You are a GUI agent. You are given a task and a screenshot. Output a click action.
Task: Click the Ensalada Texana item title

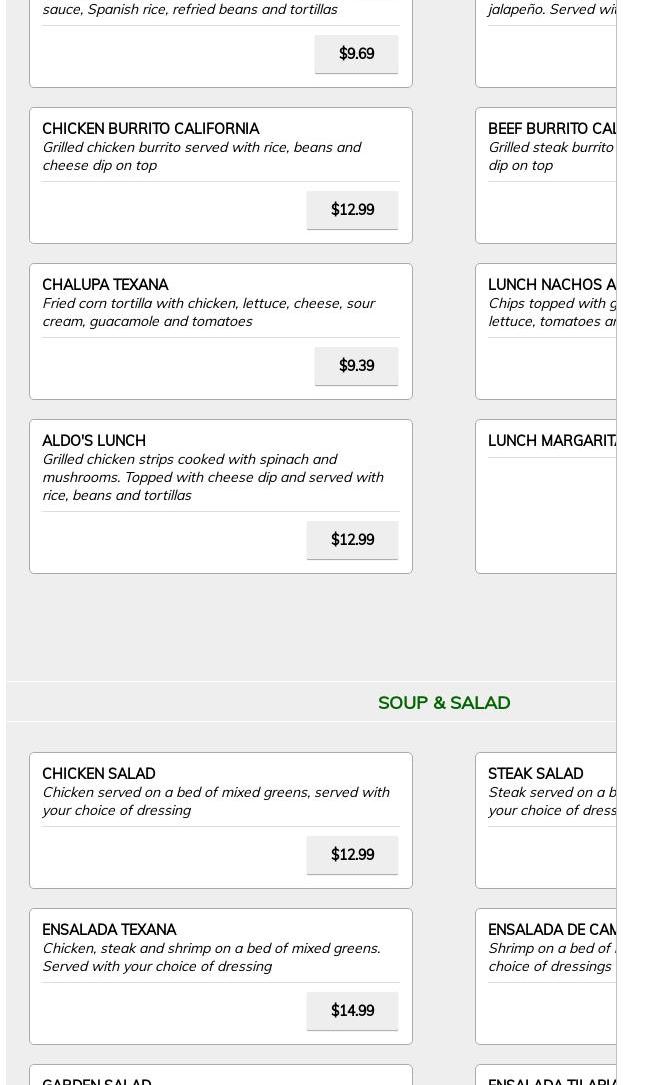coord(109,929)
